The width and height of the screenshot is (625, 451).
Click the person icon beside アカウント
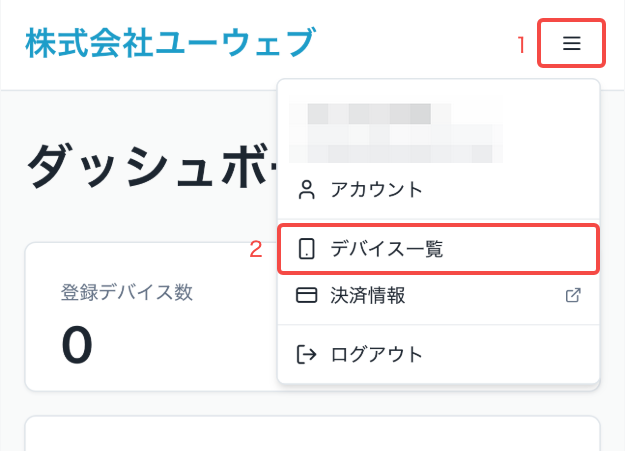click(307, 189)
